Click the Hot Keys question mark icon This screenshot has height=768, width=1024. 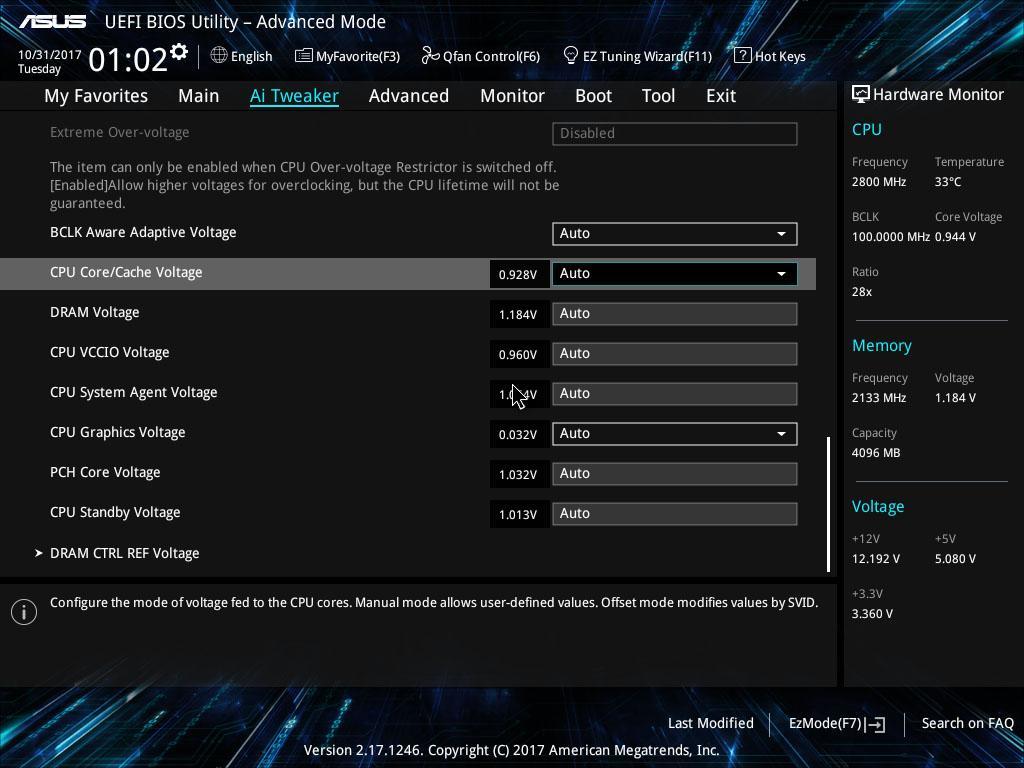(742, 55)
